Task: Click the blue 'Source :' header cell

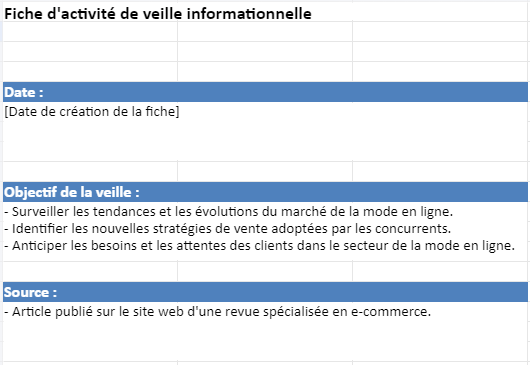Action: [265, 292]
